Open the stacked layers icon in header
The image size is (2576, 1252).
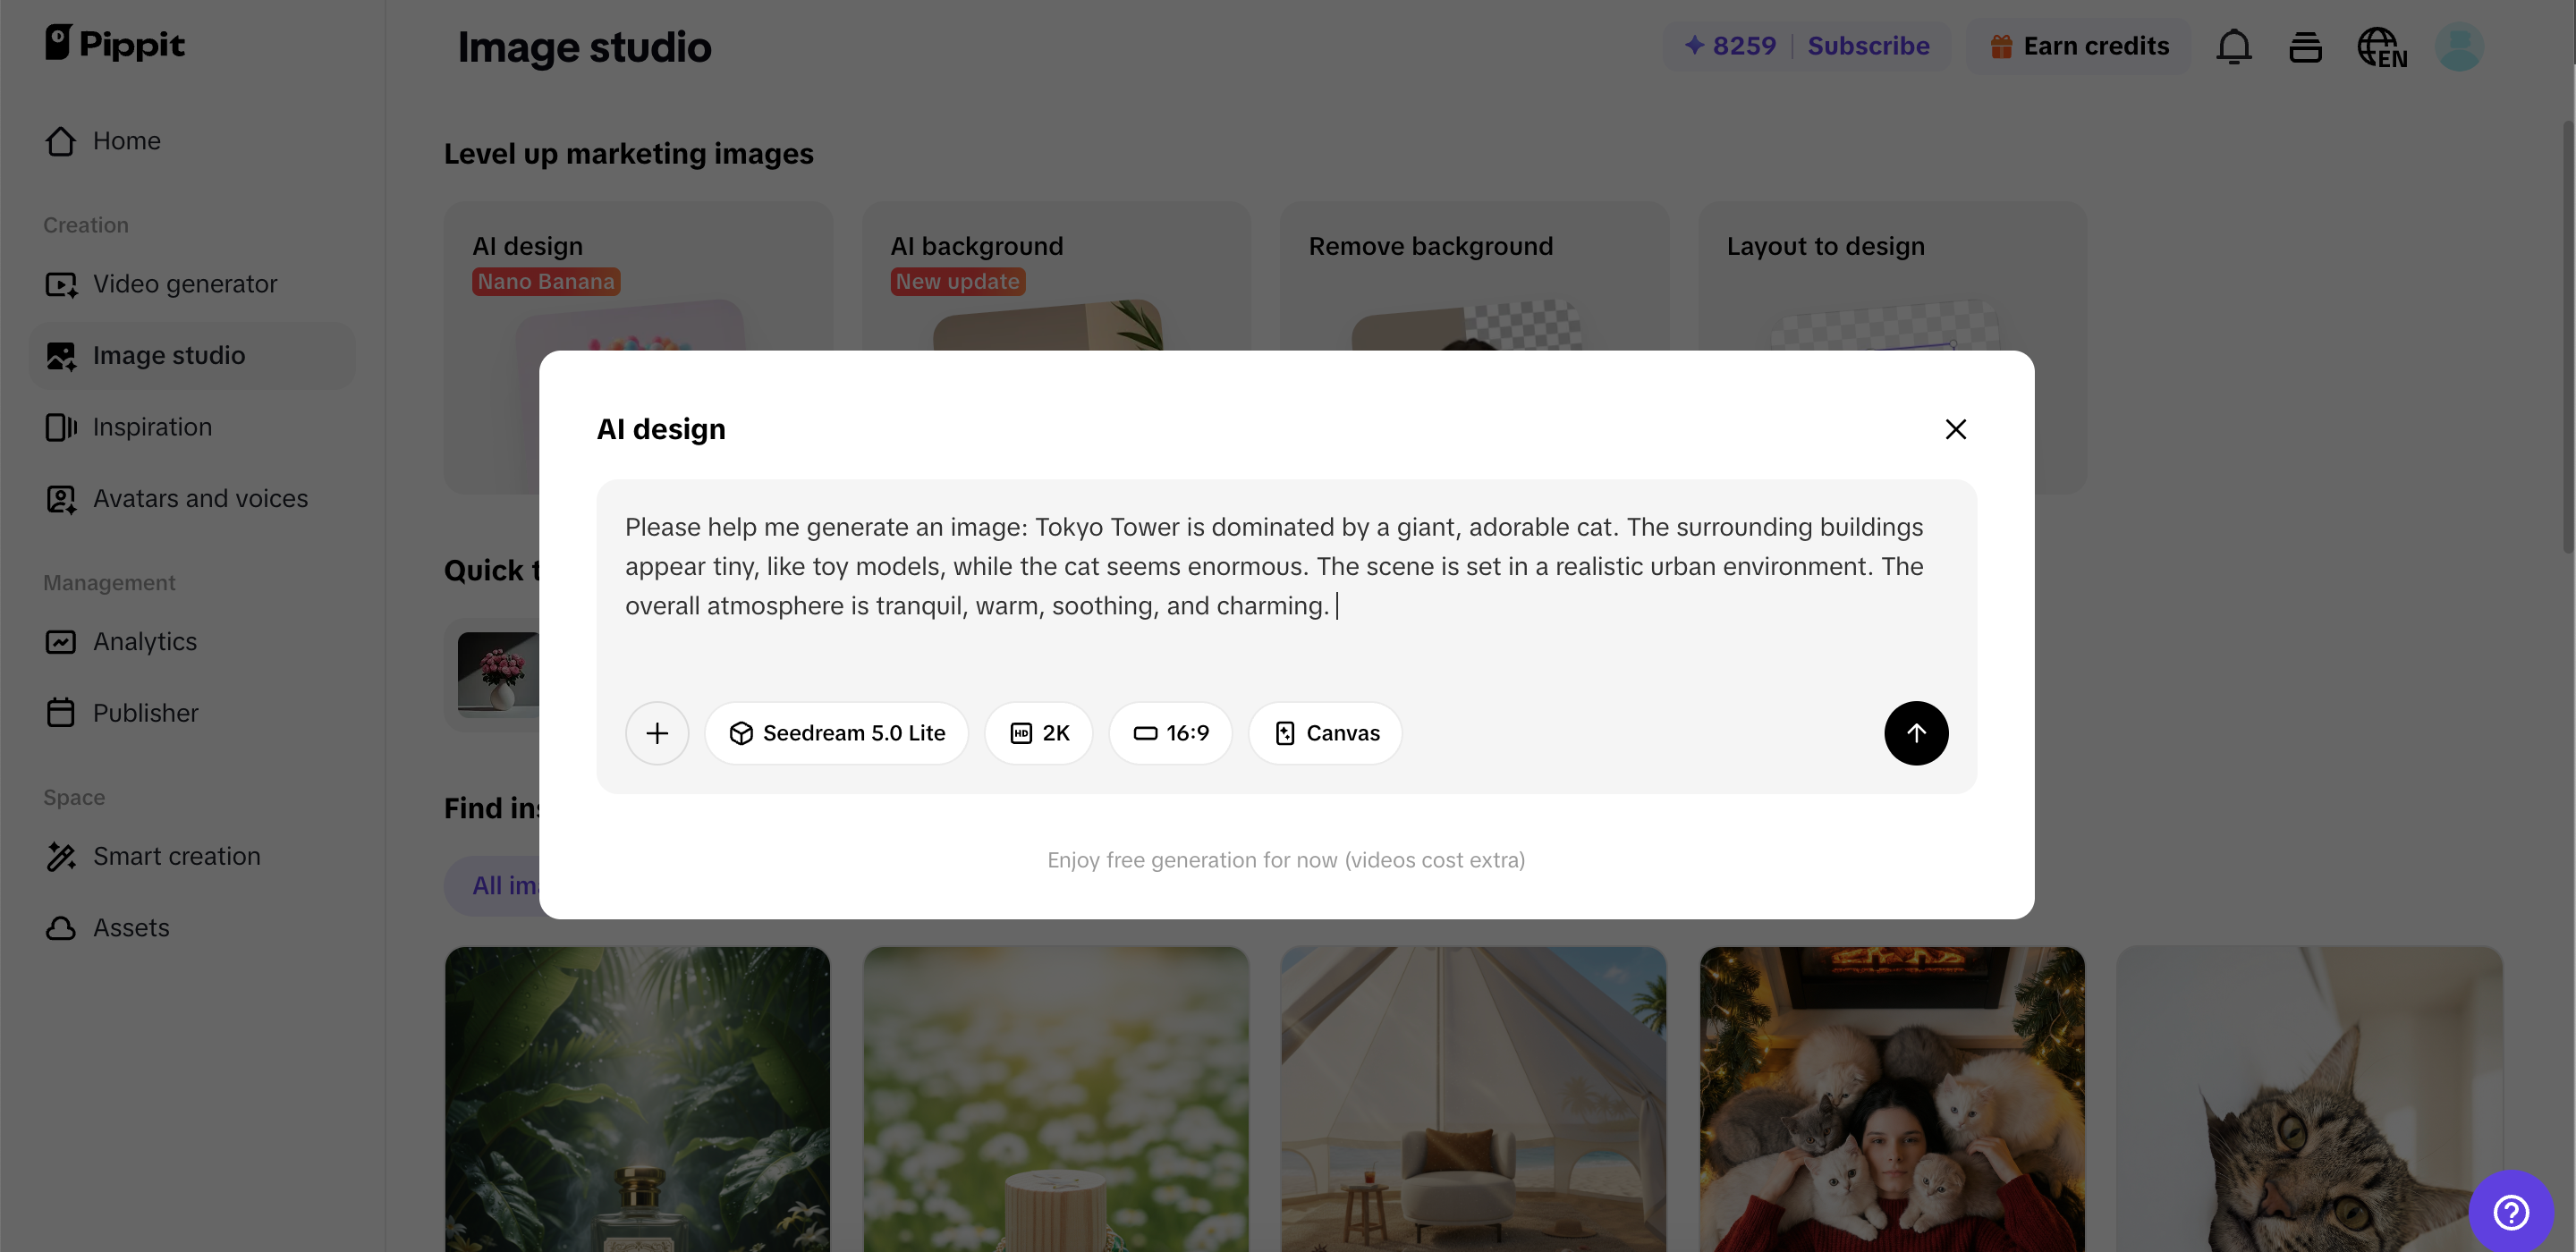[x=2305, y=47]
